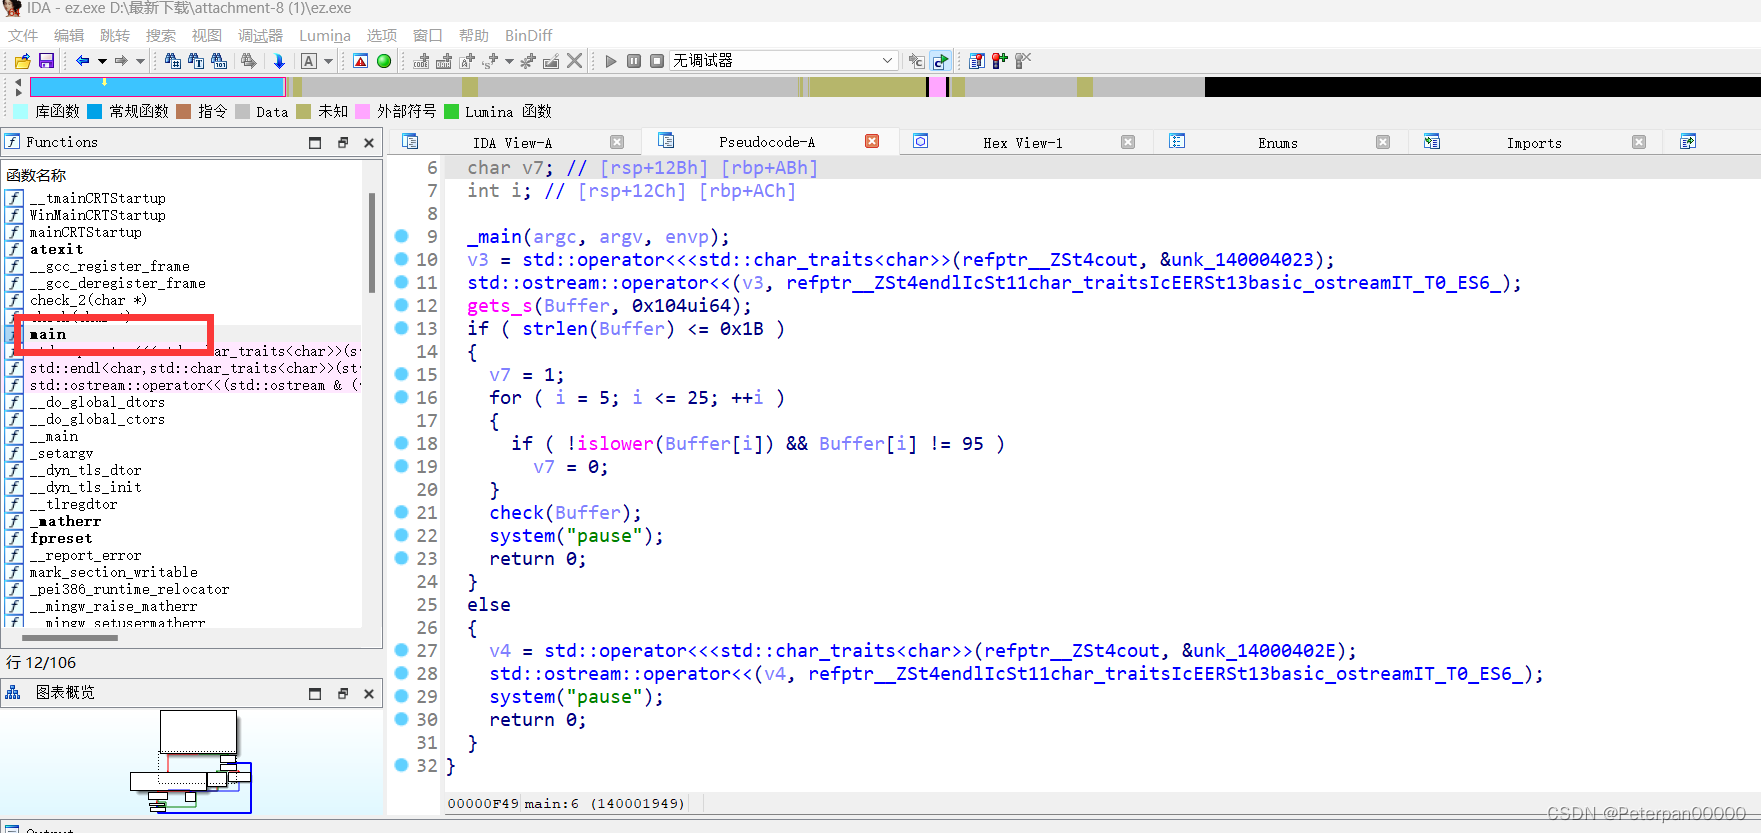Open the 调试器 menu

point(260,35)
